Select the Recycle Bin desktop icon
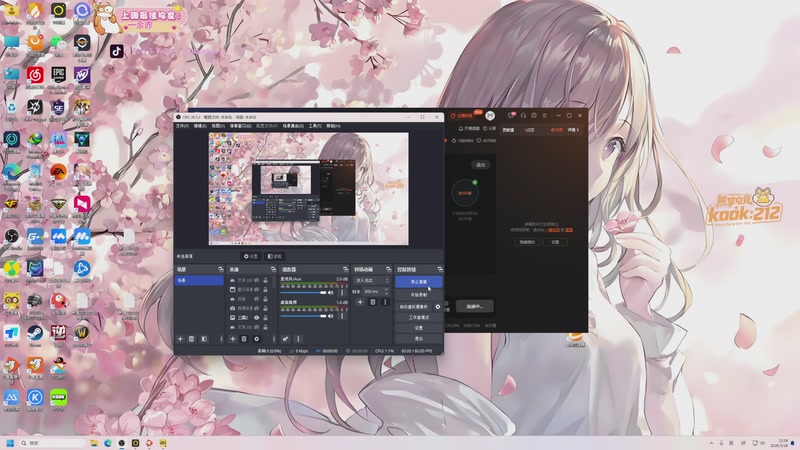The image size is (800, 450). click(x=11, y=108)
